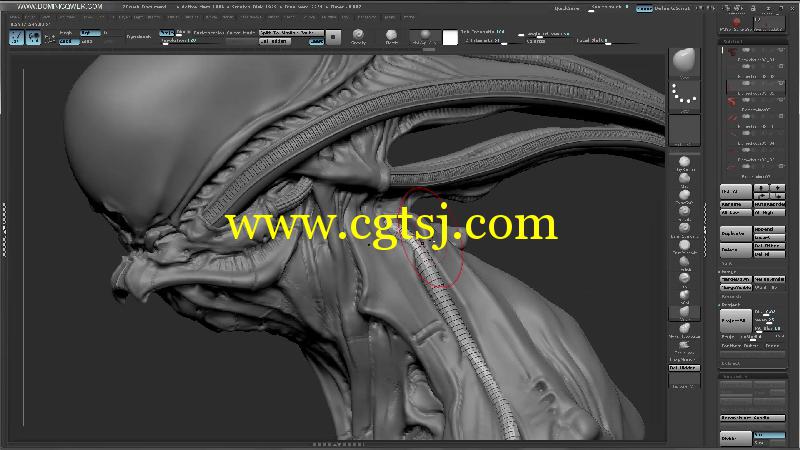This screenshot has height=450, width=800.
Task: Select the second tool thumbnail at top right
Action: (x=768, y=23)
